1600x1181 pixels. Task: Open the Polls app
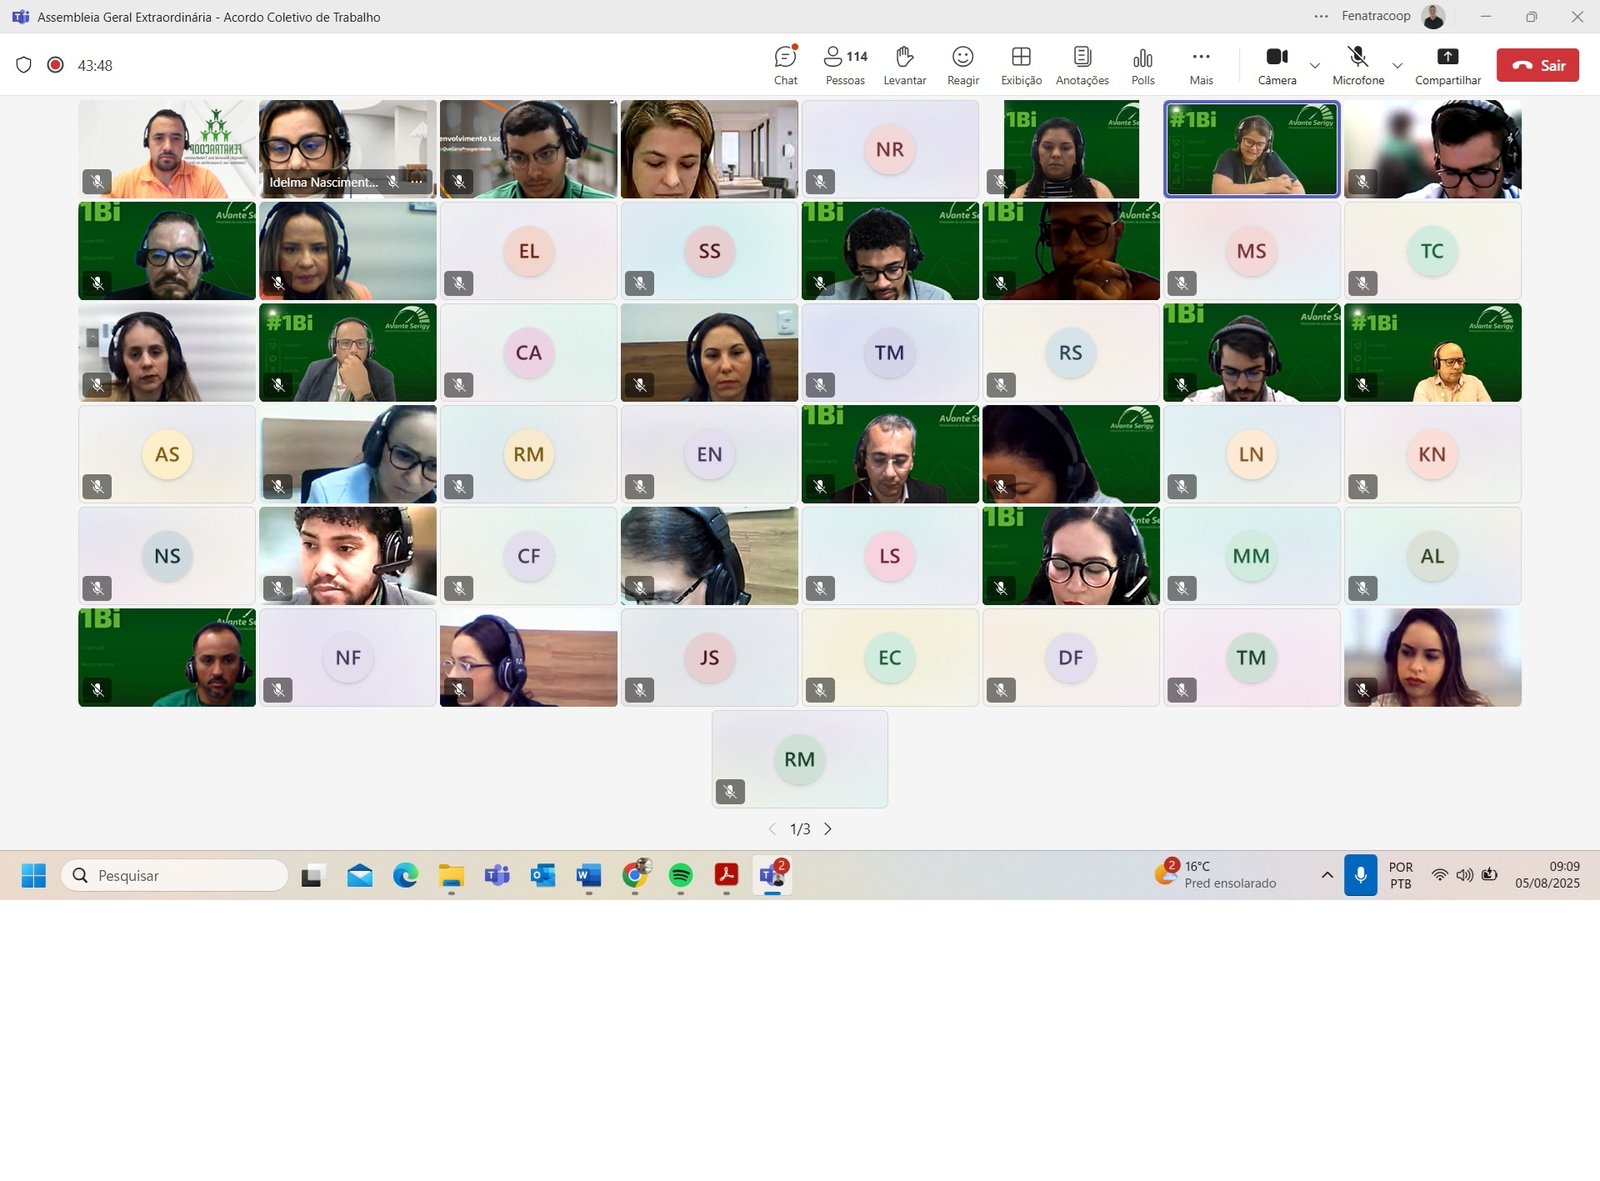[x=1143, y=65]
